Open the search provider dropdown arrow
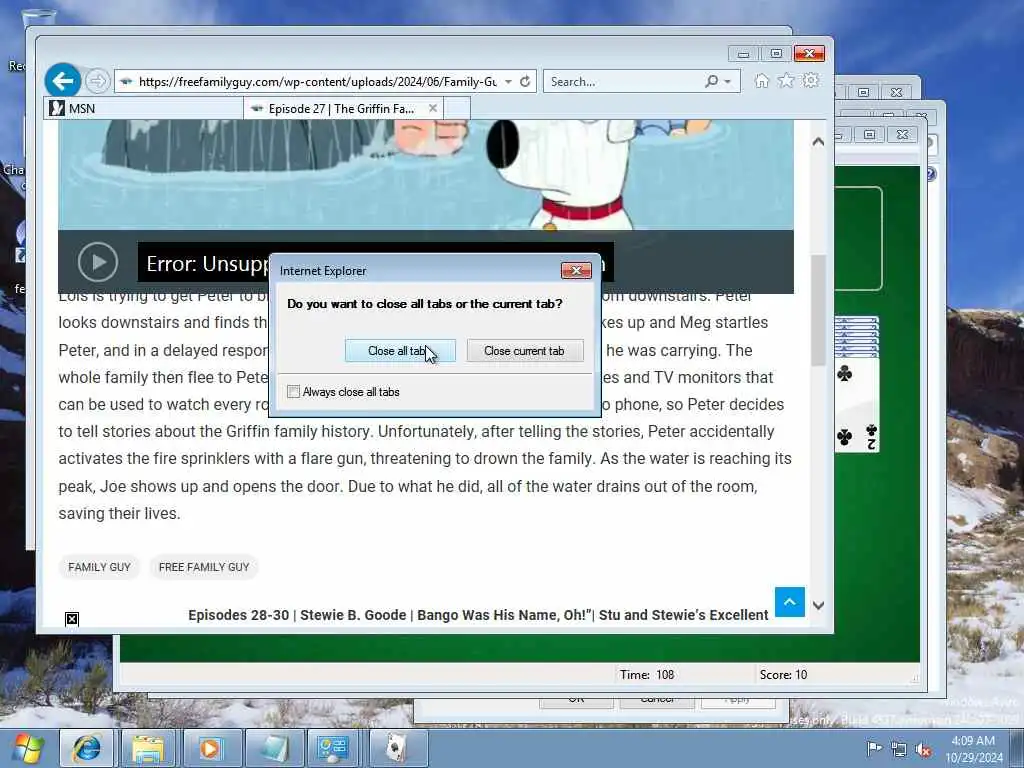The width and height of the screenshot is (1024, 768). click(728, 82)
